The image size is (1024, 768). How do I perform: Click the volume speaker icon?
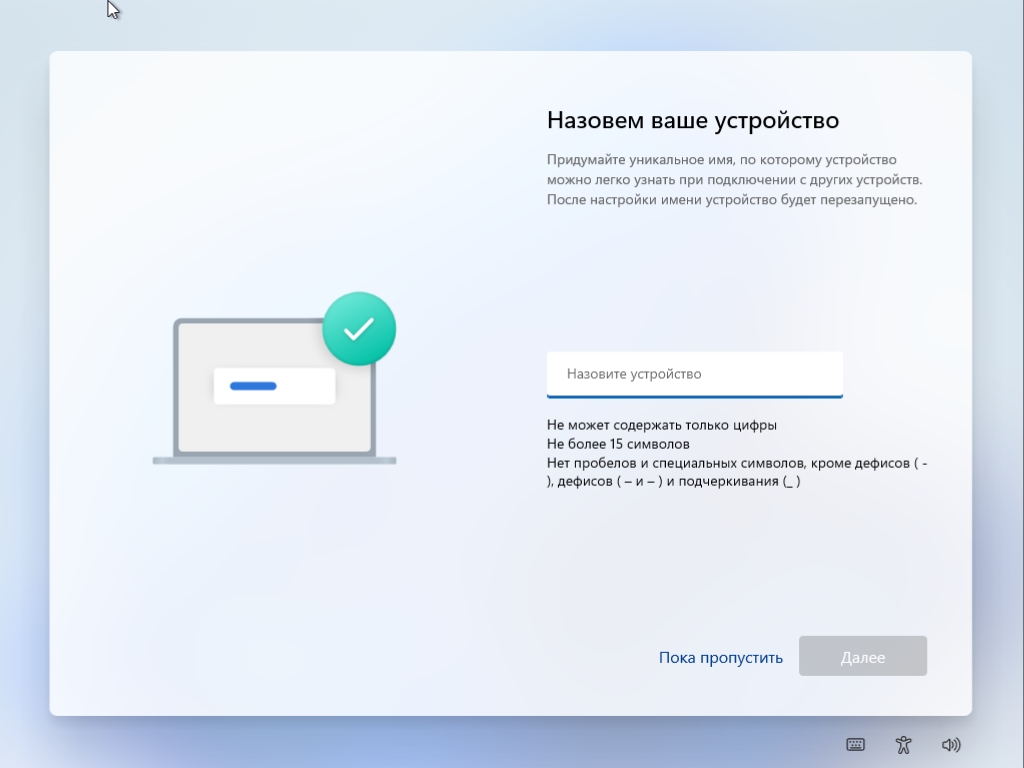pos(951,744)
